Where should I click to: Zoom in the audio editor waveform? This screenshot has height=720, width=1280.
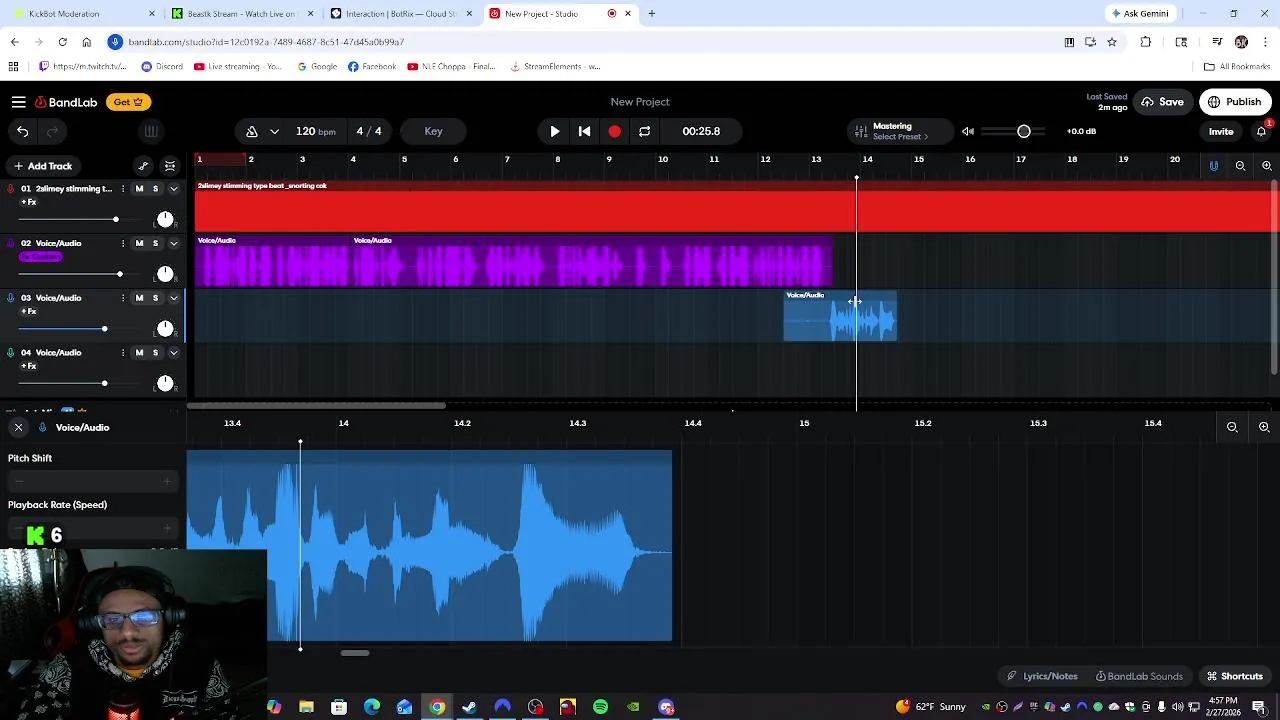click(x=1264, y=427)
